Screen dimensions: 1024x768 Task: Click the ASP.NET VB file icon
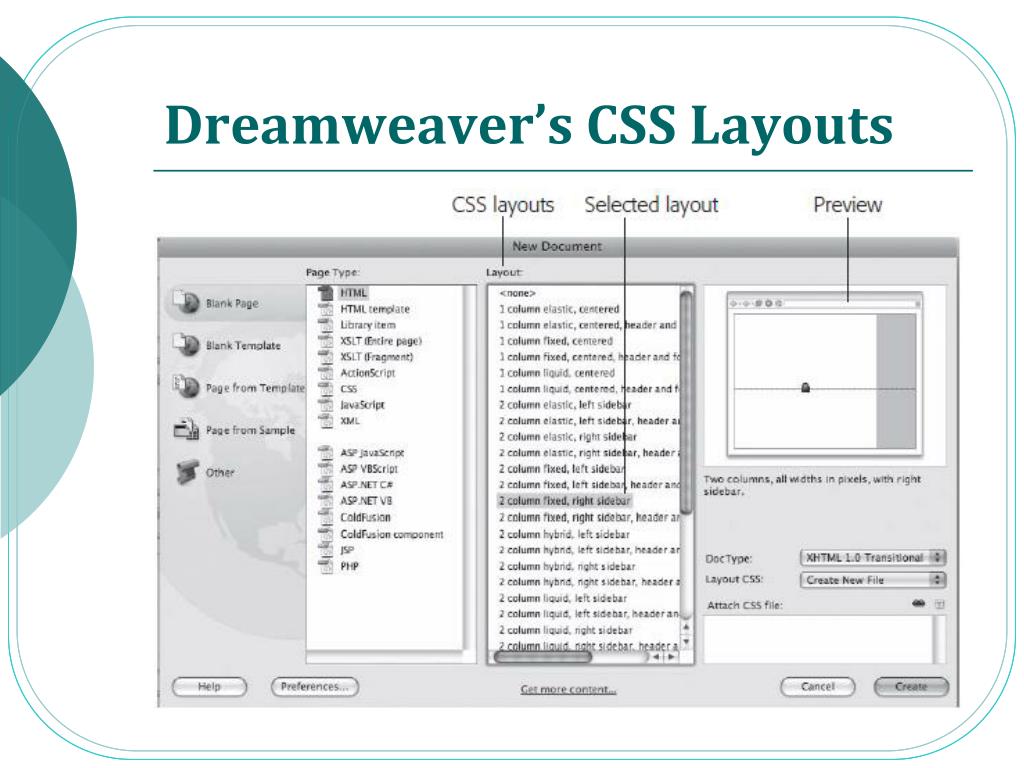325,501
